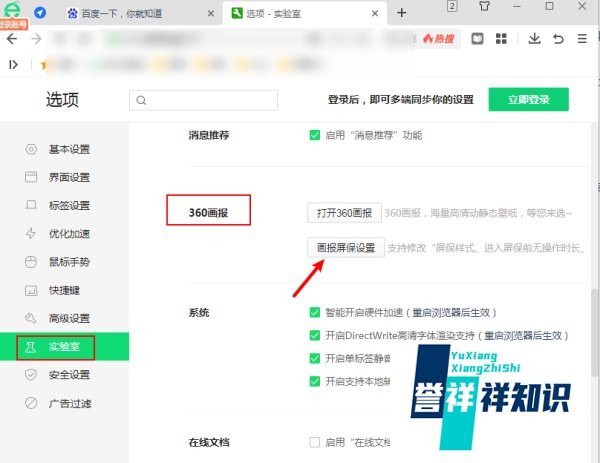Toggle 开启DirectWrite高清字体渲染支持 checkbox
The width and height of the screenshot is (600, 463).
315,336
